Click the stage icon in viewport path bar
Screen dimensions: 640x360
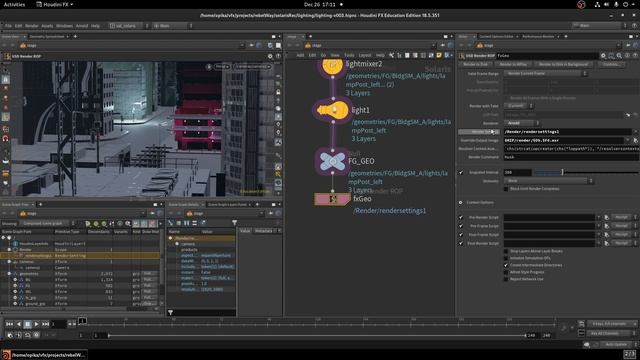(x=23, y=45)
